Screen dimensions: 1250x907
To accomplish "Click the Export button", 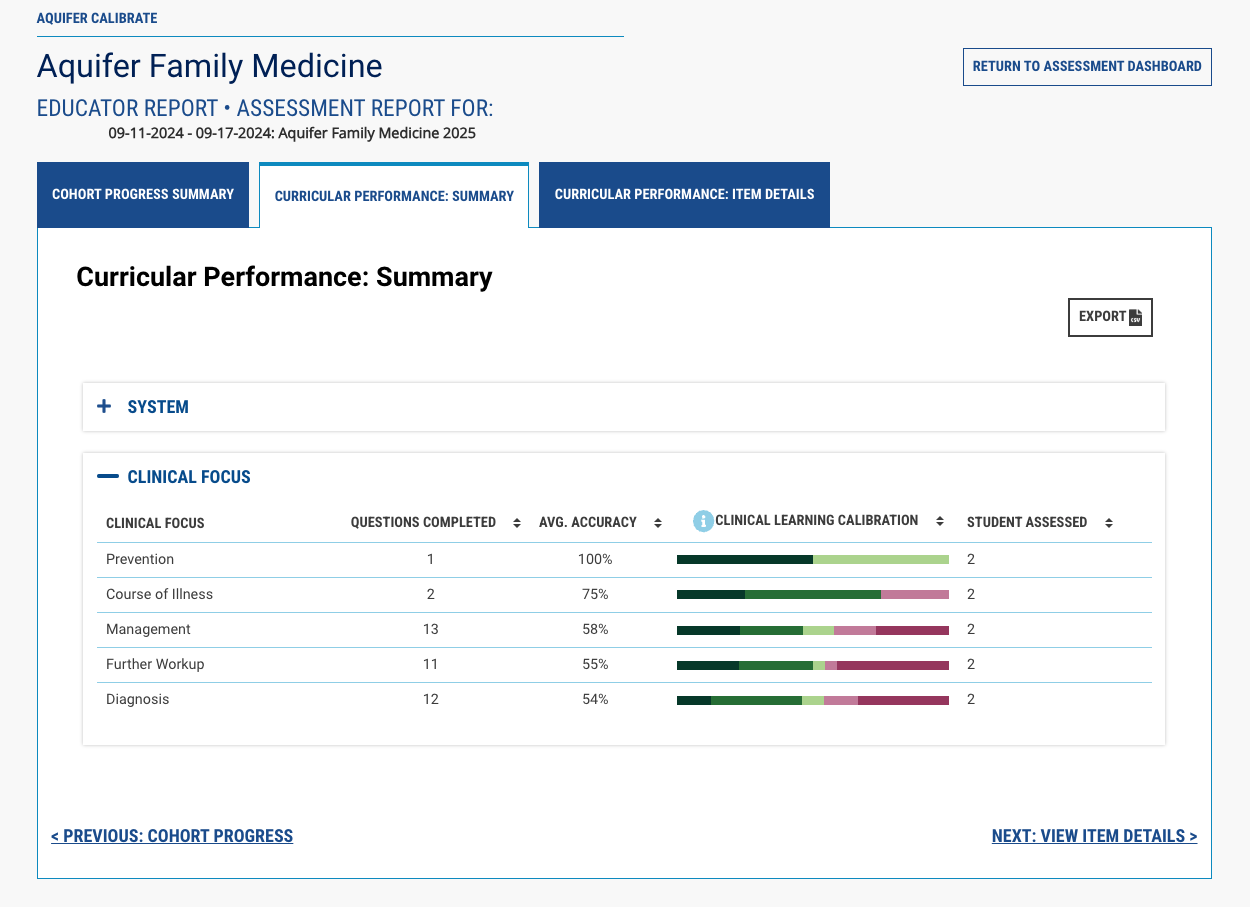I will (x=1110, y=317).
